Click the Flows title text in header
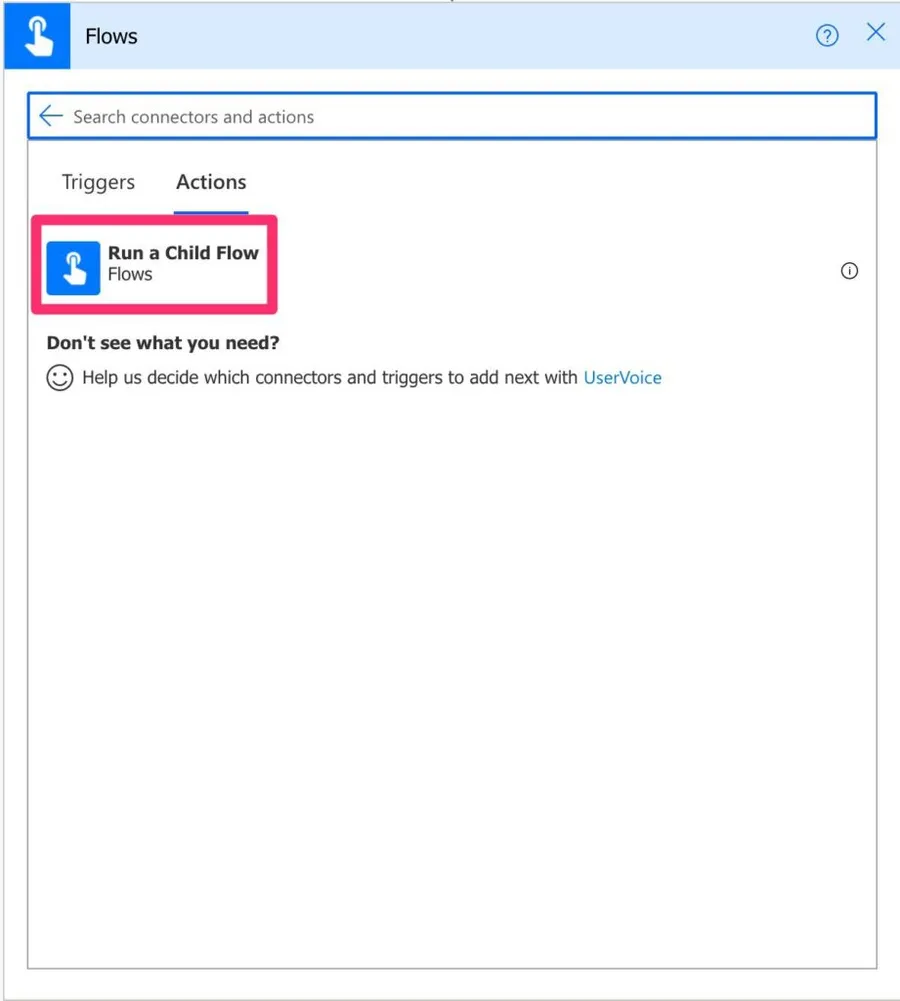The width and height of the screenshot is (900, 1001). [111, 37]
